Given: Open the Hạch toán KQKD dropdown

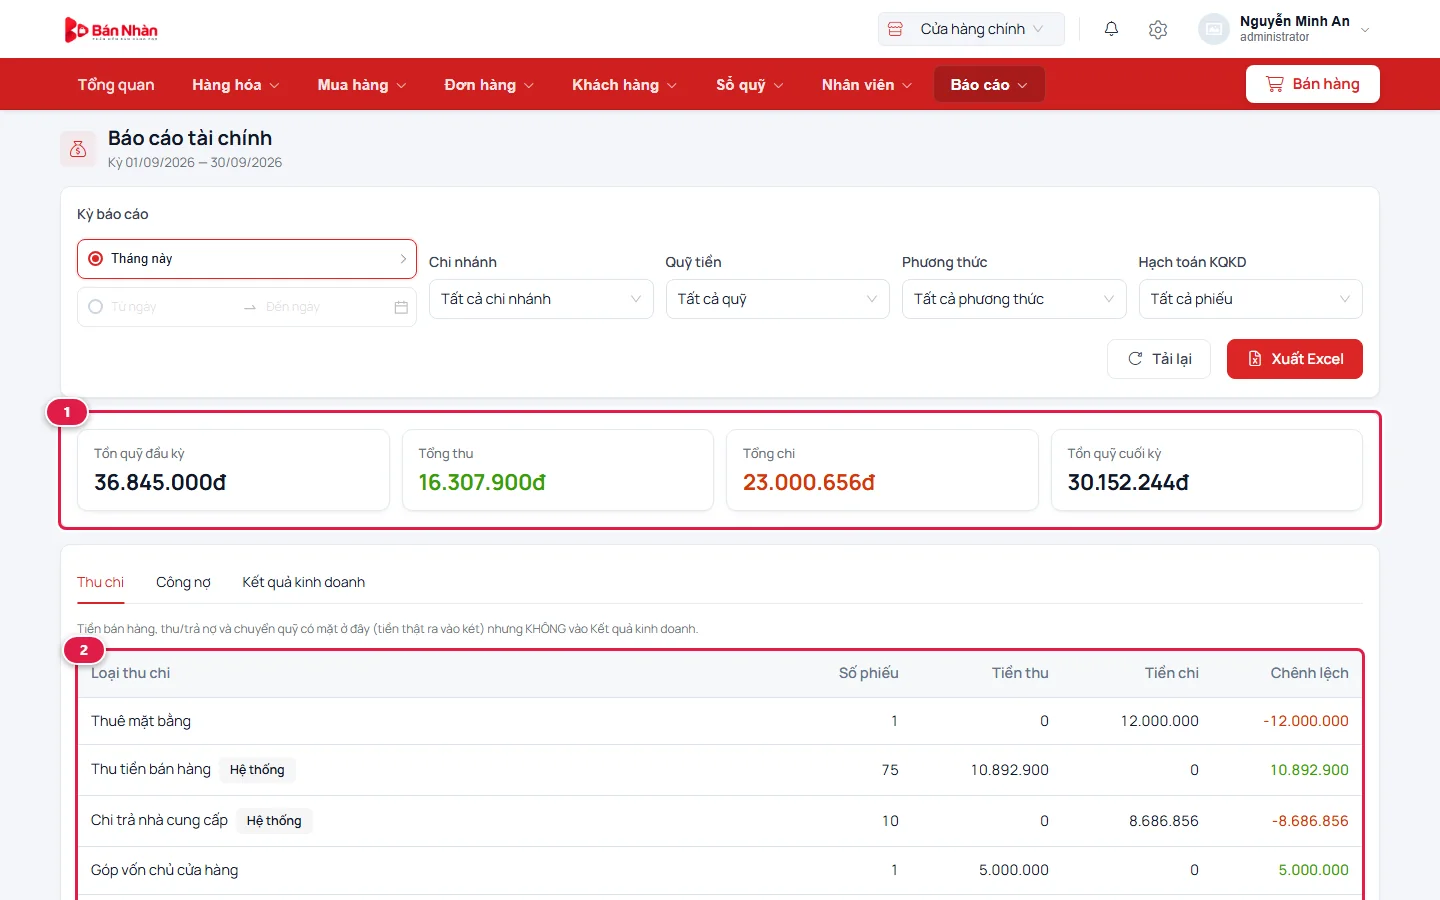Looking at the screenshot, I should (1251, 299).
